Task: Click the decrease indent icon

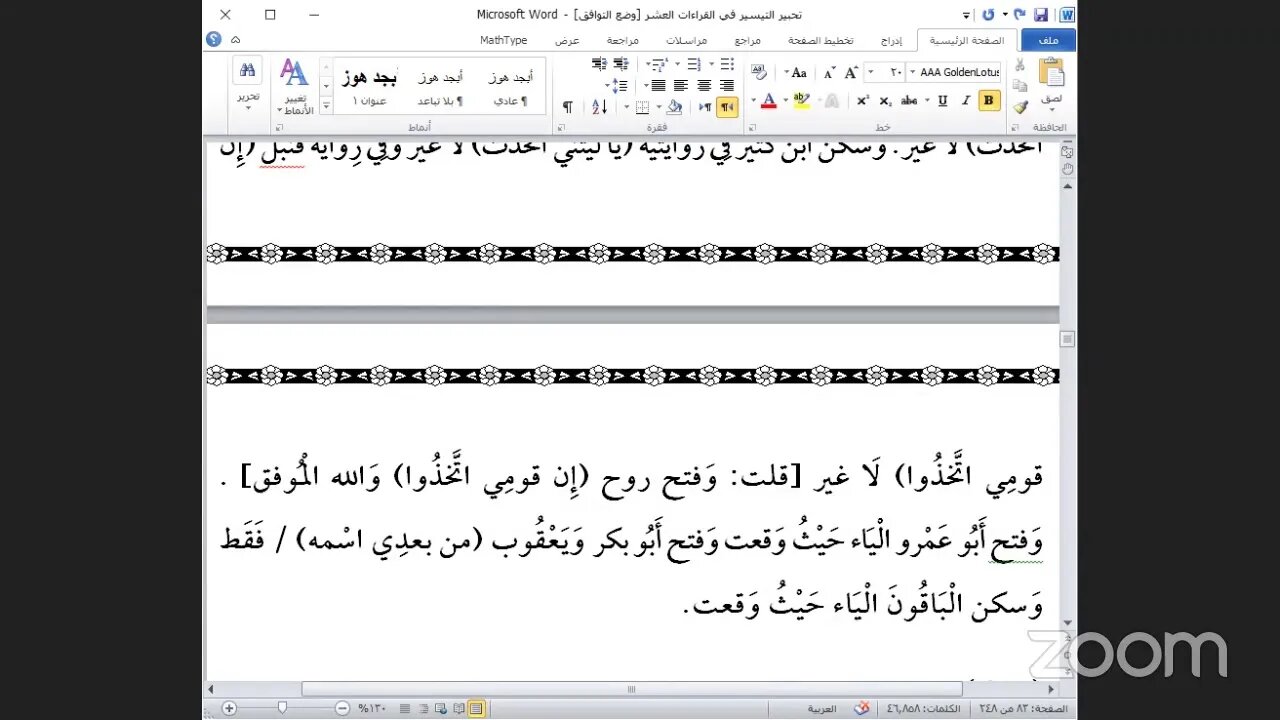Action: click(622, 64)
